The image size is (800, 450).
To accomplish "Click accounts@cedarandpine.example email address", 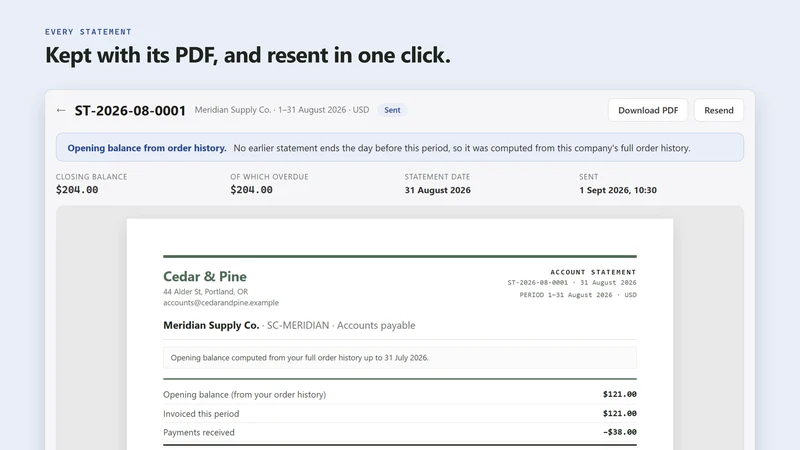I will (221, 303).
